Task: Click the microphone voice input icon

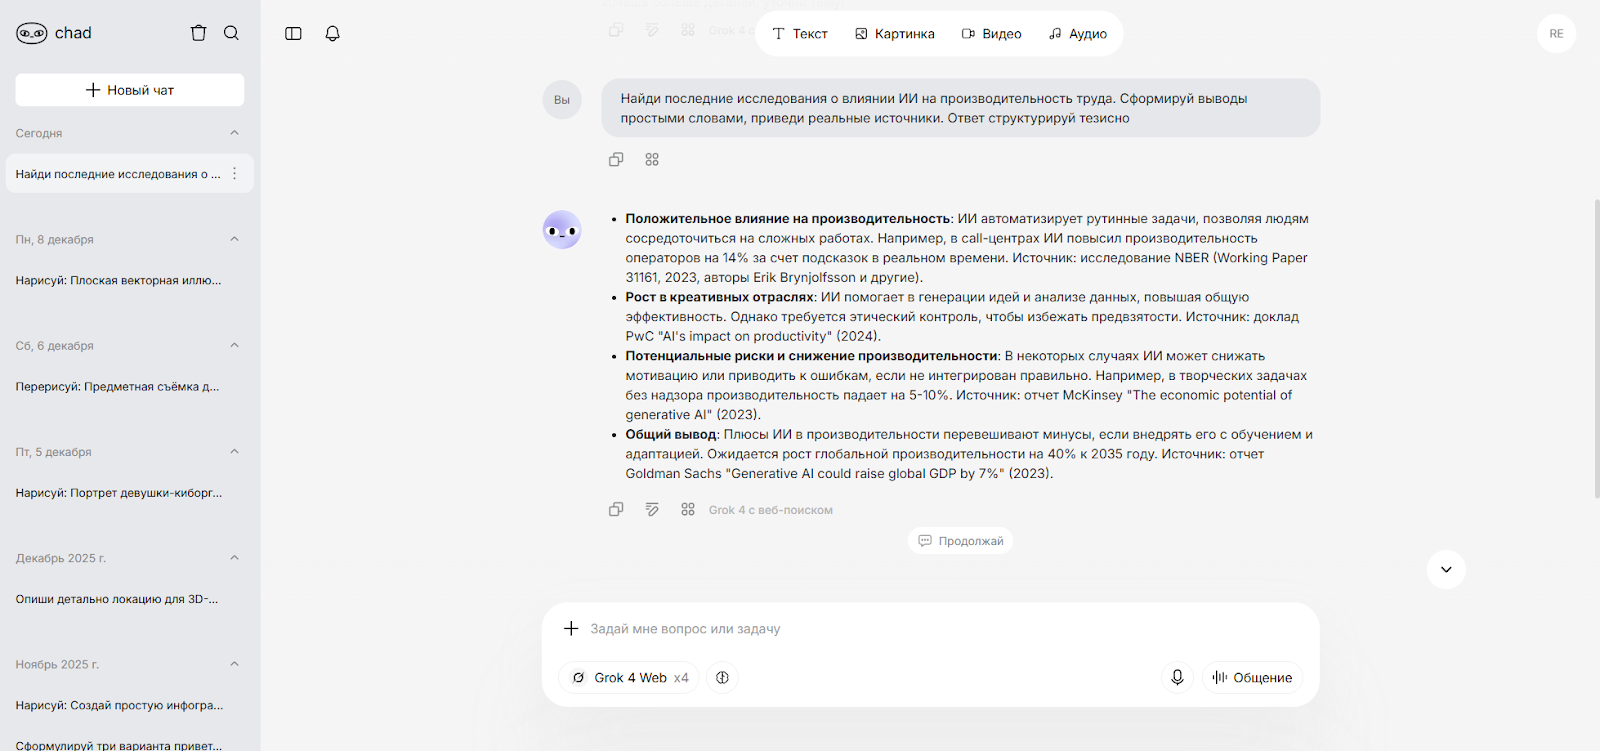Action: 1177,677
